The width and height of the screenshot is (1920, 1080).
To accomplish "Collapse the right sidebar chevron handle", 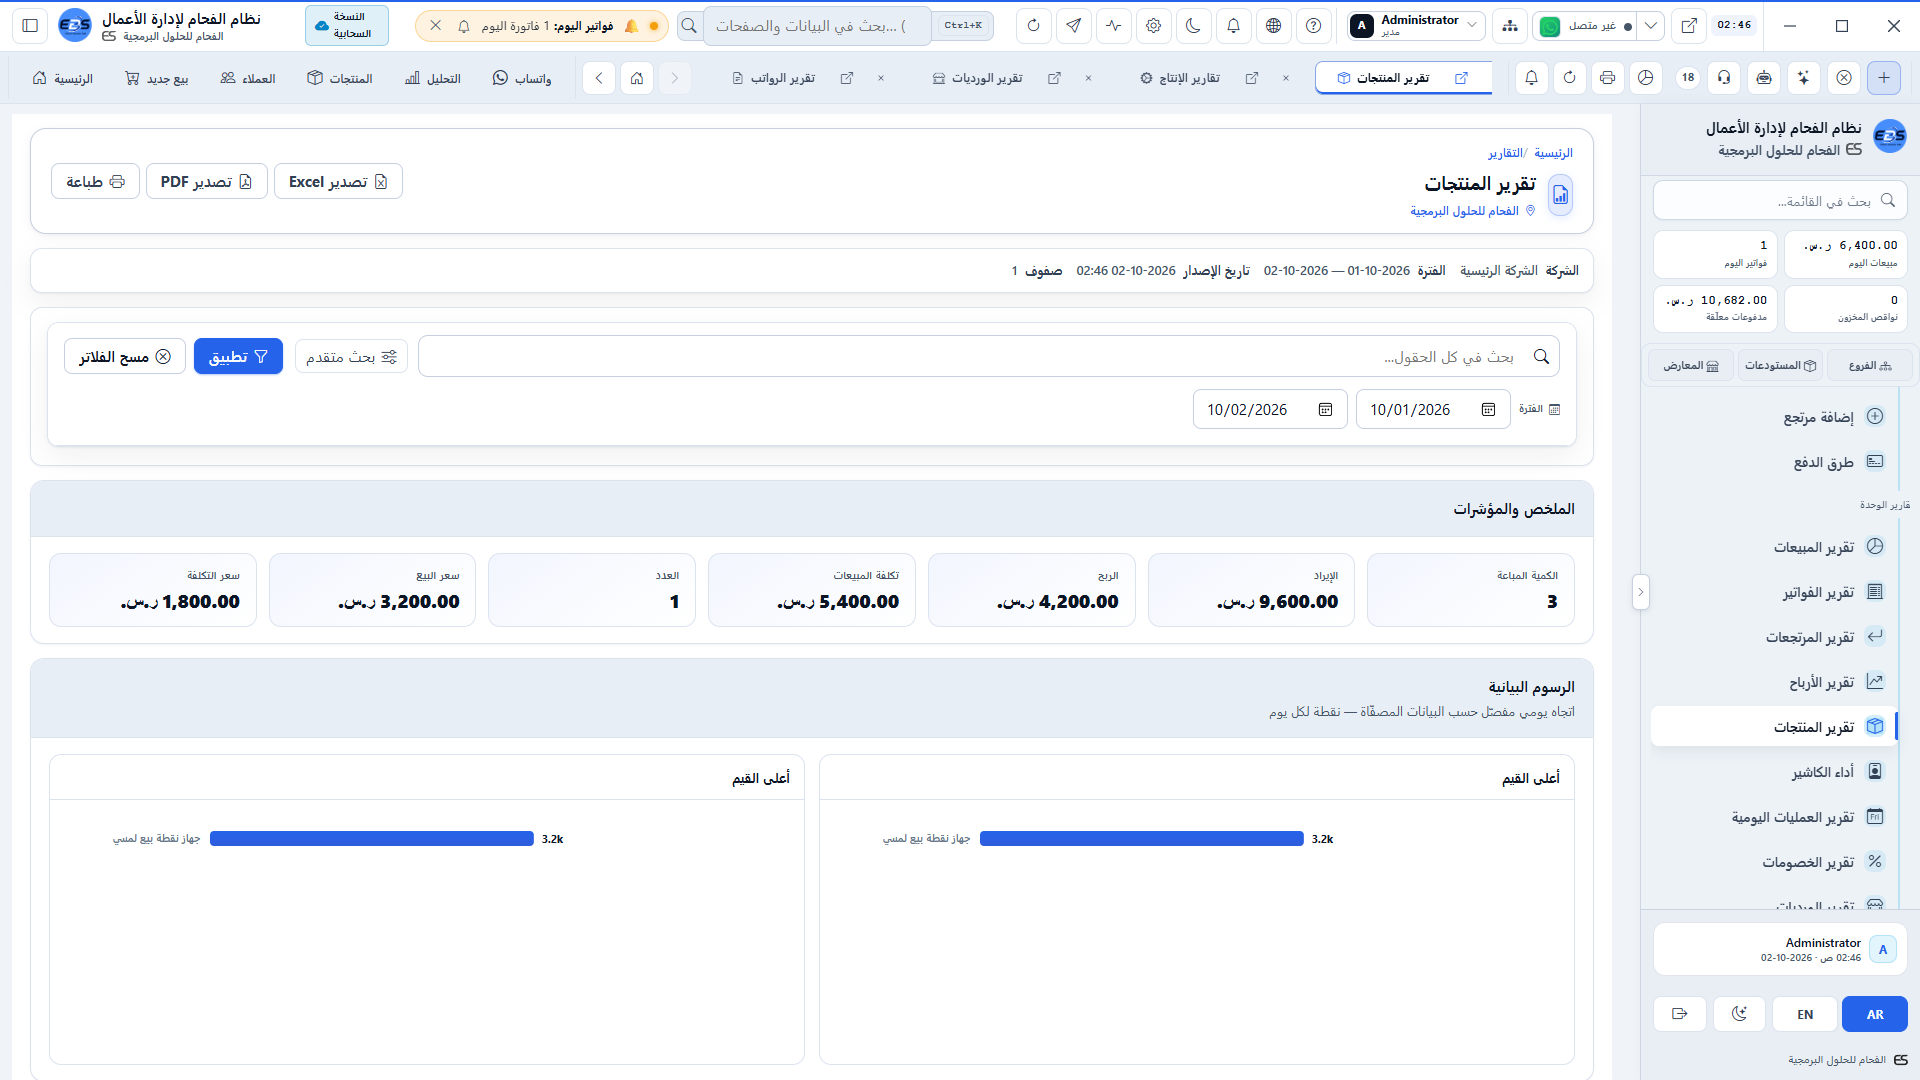I will tap(1640, 592).
